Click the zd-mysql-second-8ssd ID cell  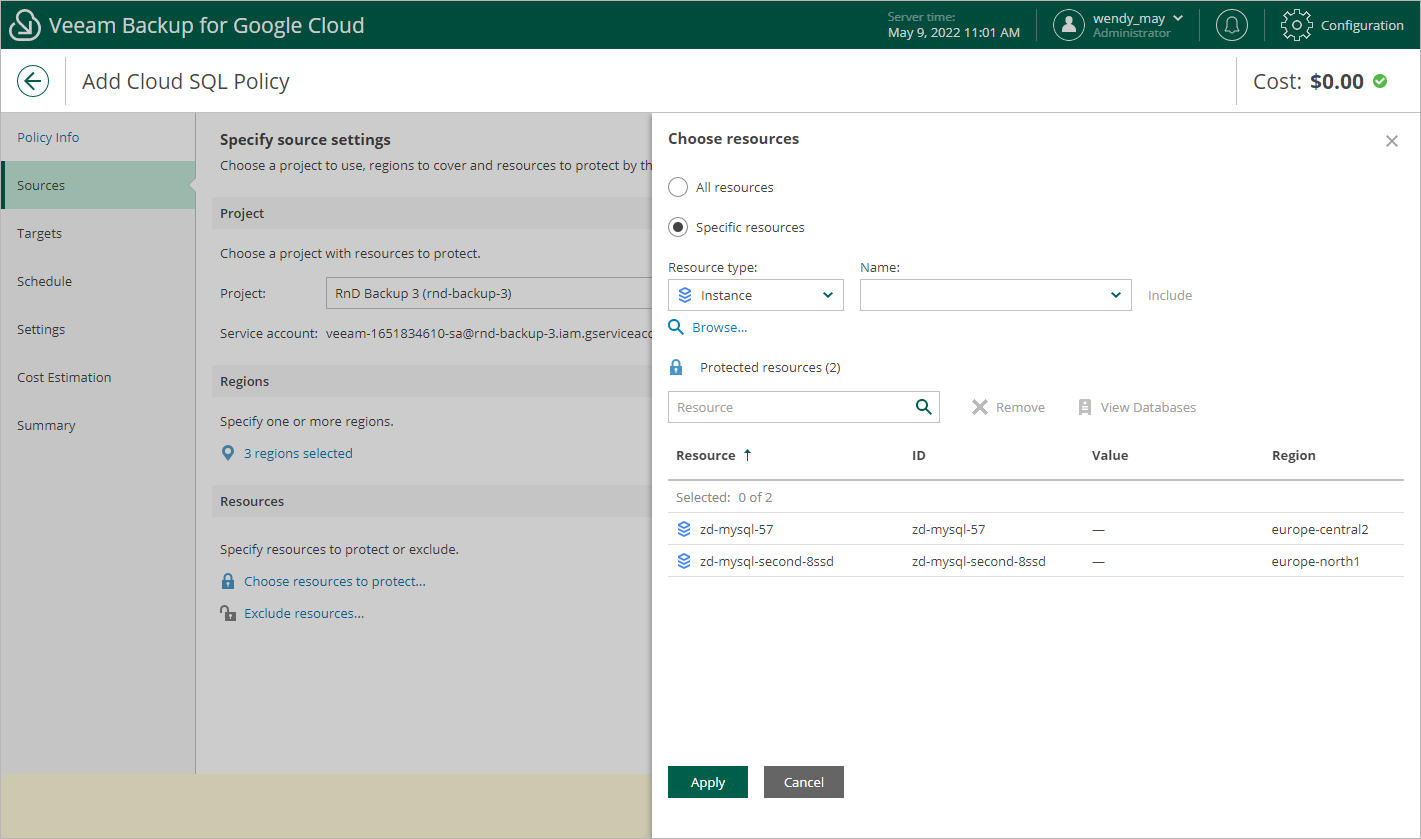[979, 561]
